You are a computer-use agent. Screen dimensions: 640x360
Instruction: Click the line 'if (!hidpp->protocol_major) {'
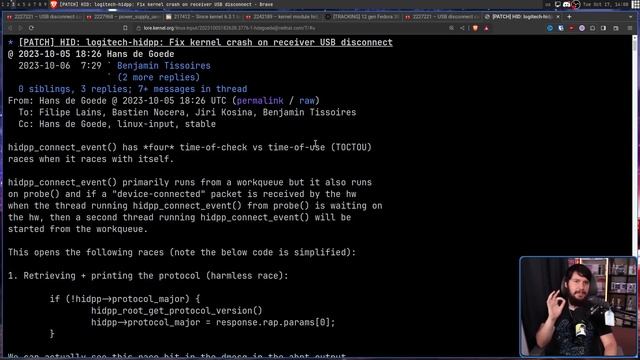125,299
